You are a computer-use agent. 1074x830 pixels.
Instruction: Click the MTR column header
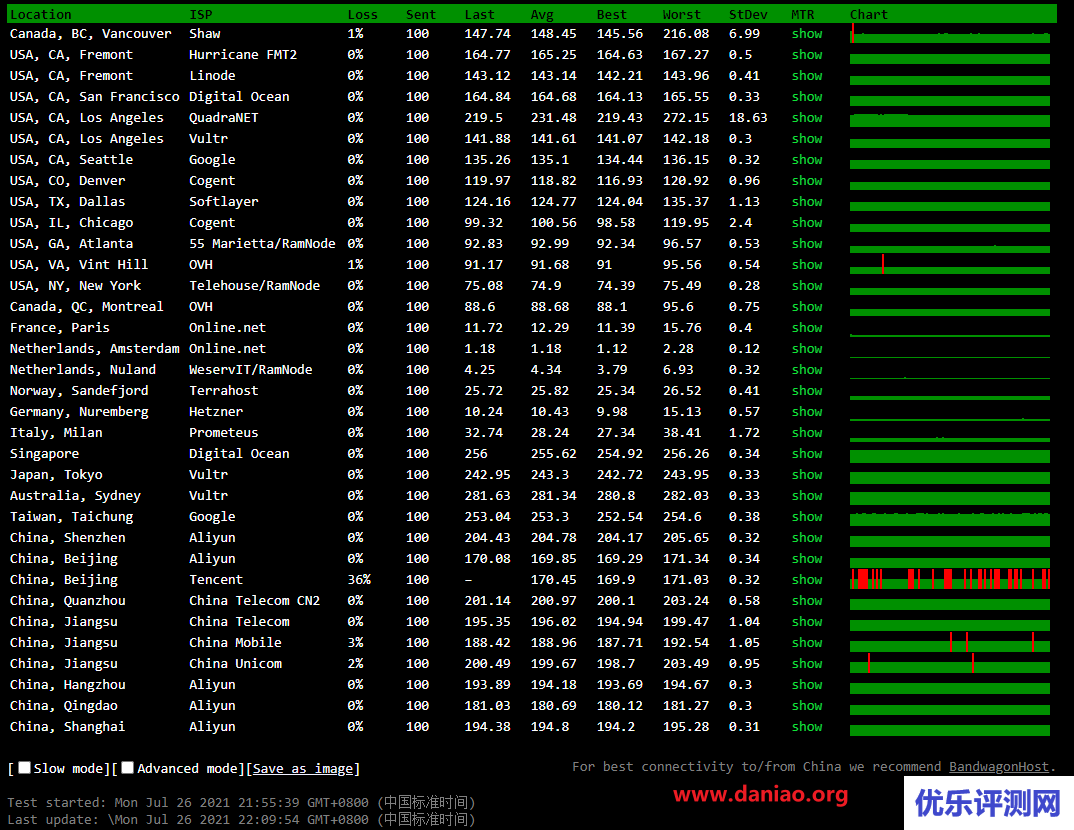(x=803, y=14)
